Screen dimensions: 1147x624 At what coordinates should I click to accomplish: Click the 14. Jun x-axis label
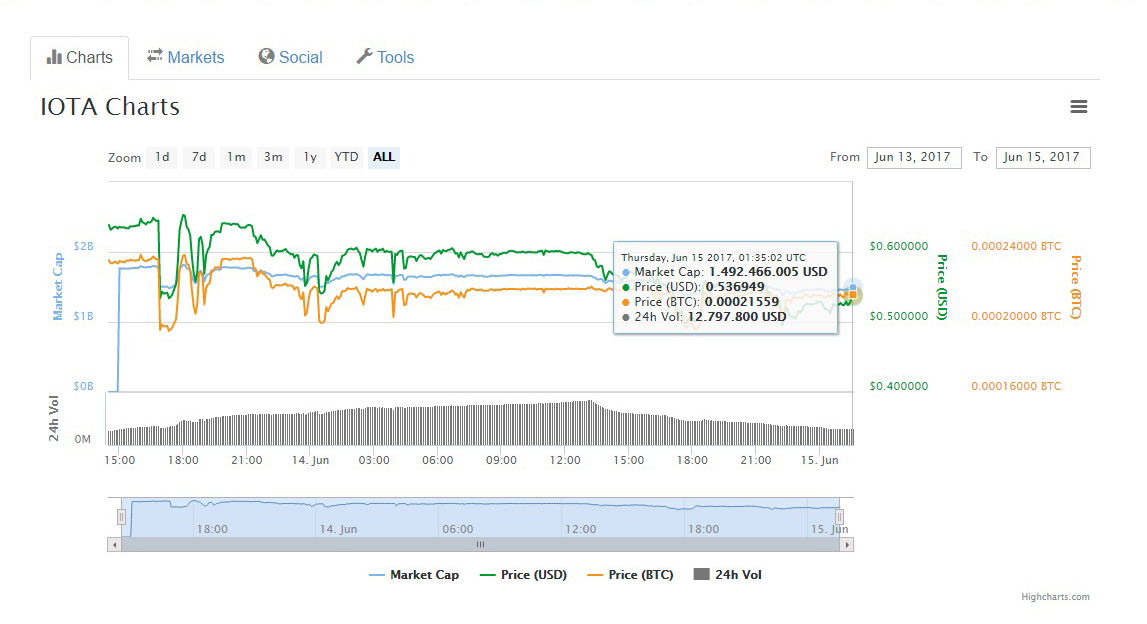(x=310, y=460)
